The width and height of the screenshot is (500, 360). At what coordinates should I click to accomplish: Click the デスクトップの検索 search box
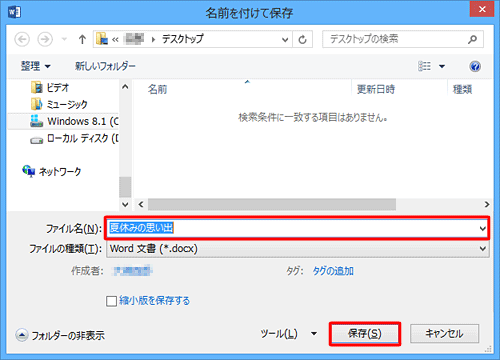(403, 39)
